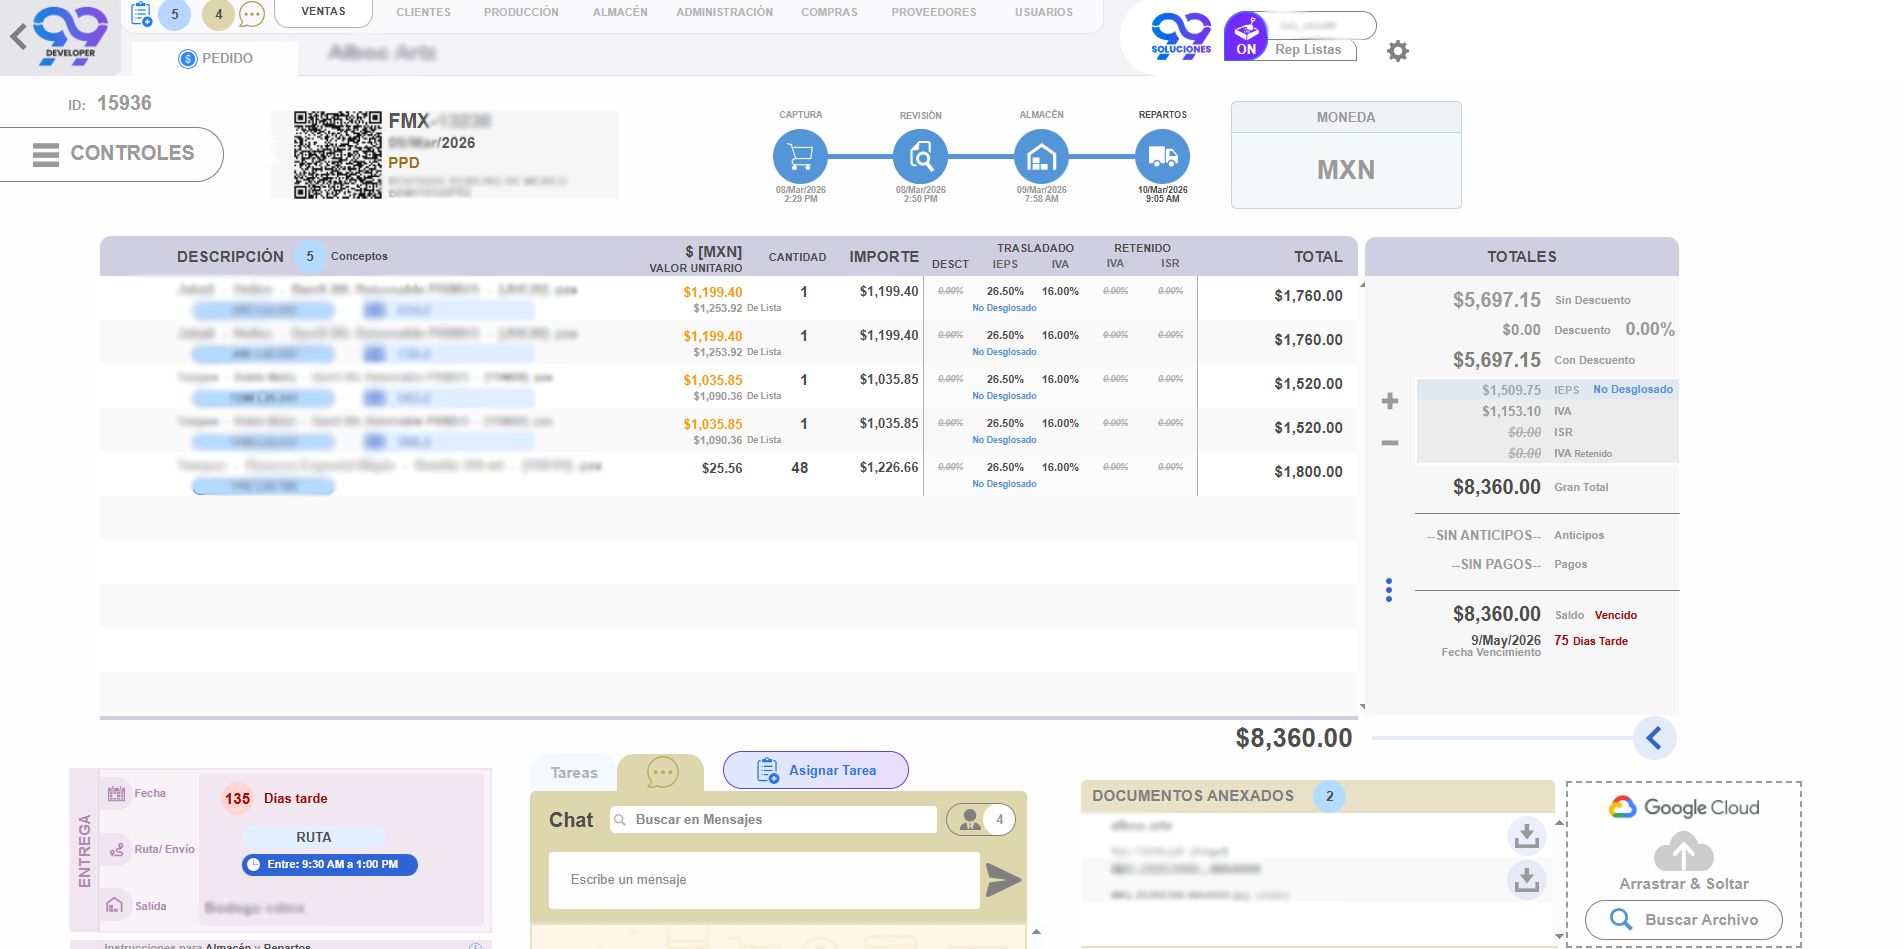1903x949 pixels.
Task: Open the CLIENTES menu
Action: pos(423,12)
